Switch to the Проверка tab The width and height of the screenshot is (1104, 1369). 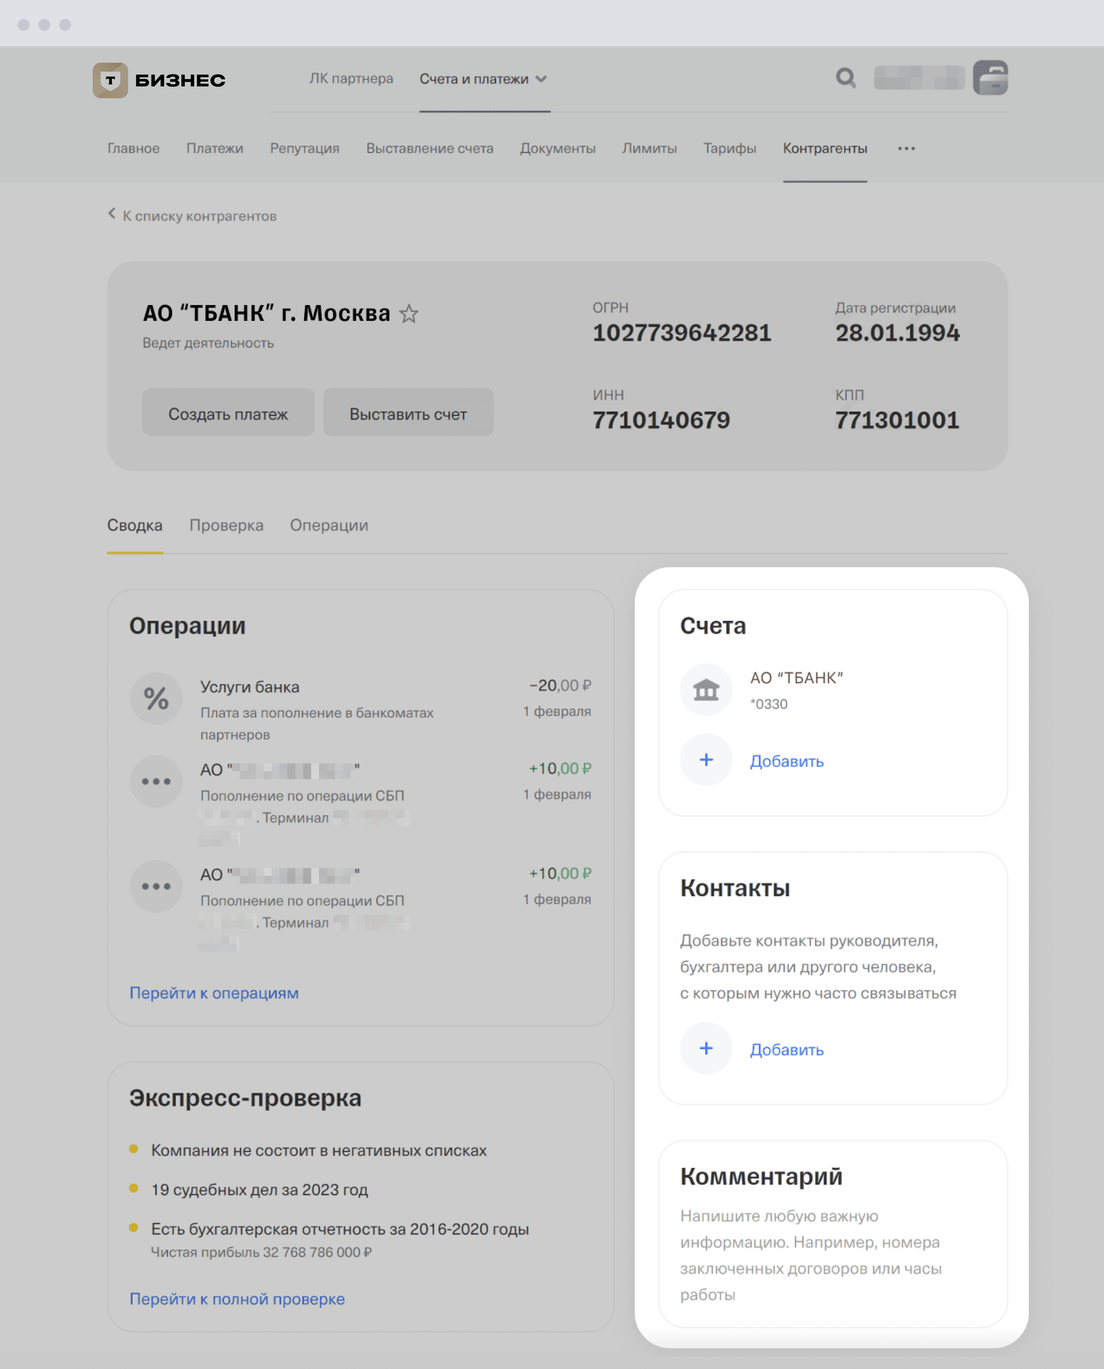(x=226, y=525)
